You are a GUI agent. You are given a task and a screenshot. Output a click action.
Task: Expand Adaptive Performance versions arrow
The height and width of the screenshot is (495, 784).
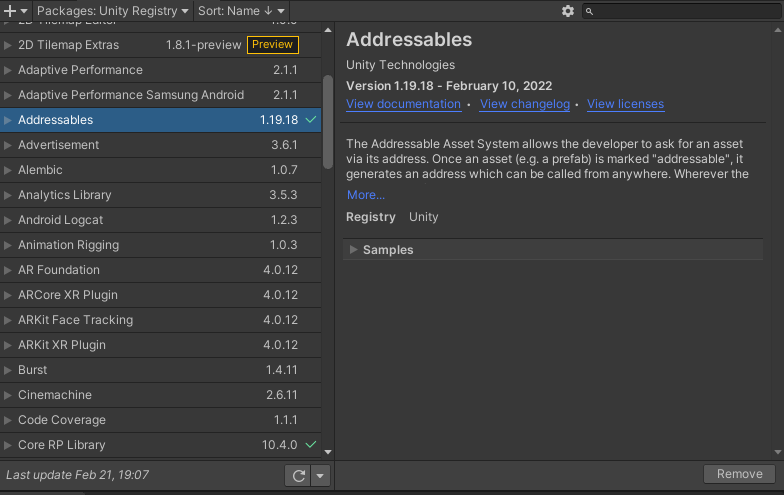8,70
